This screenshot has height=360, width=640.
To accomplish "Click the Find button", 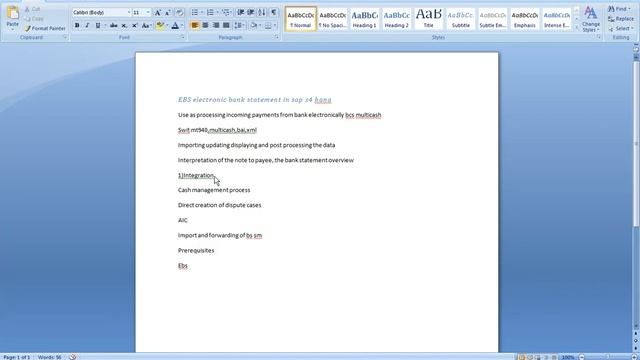I will [620, 9].
